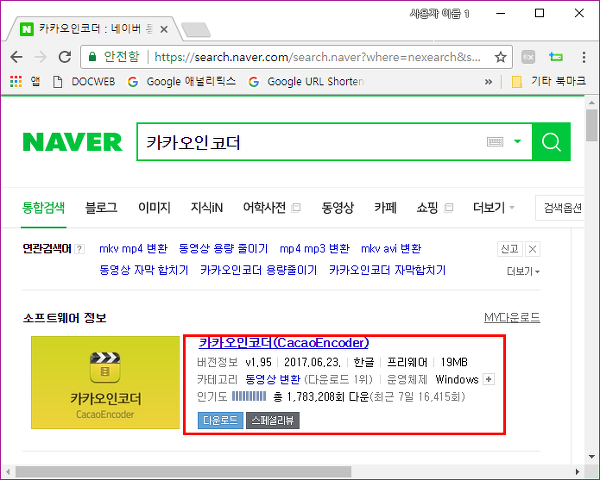The height and width of the screenshot is (480, 600).
Task: Search related term 동영상 자막 합치기
Action: click(x=144, y=270)
